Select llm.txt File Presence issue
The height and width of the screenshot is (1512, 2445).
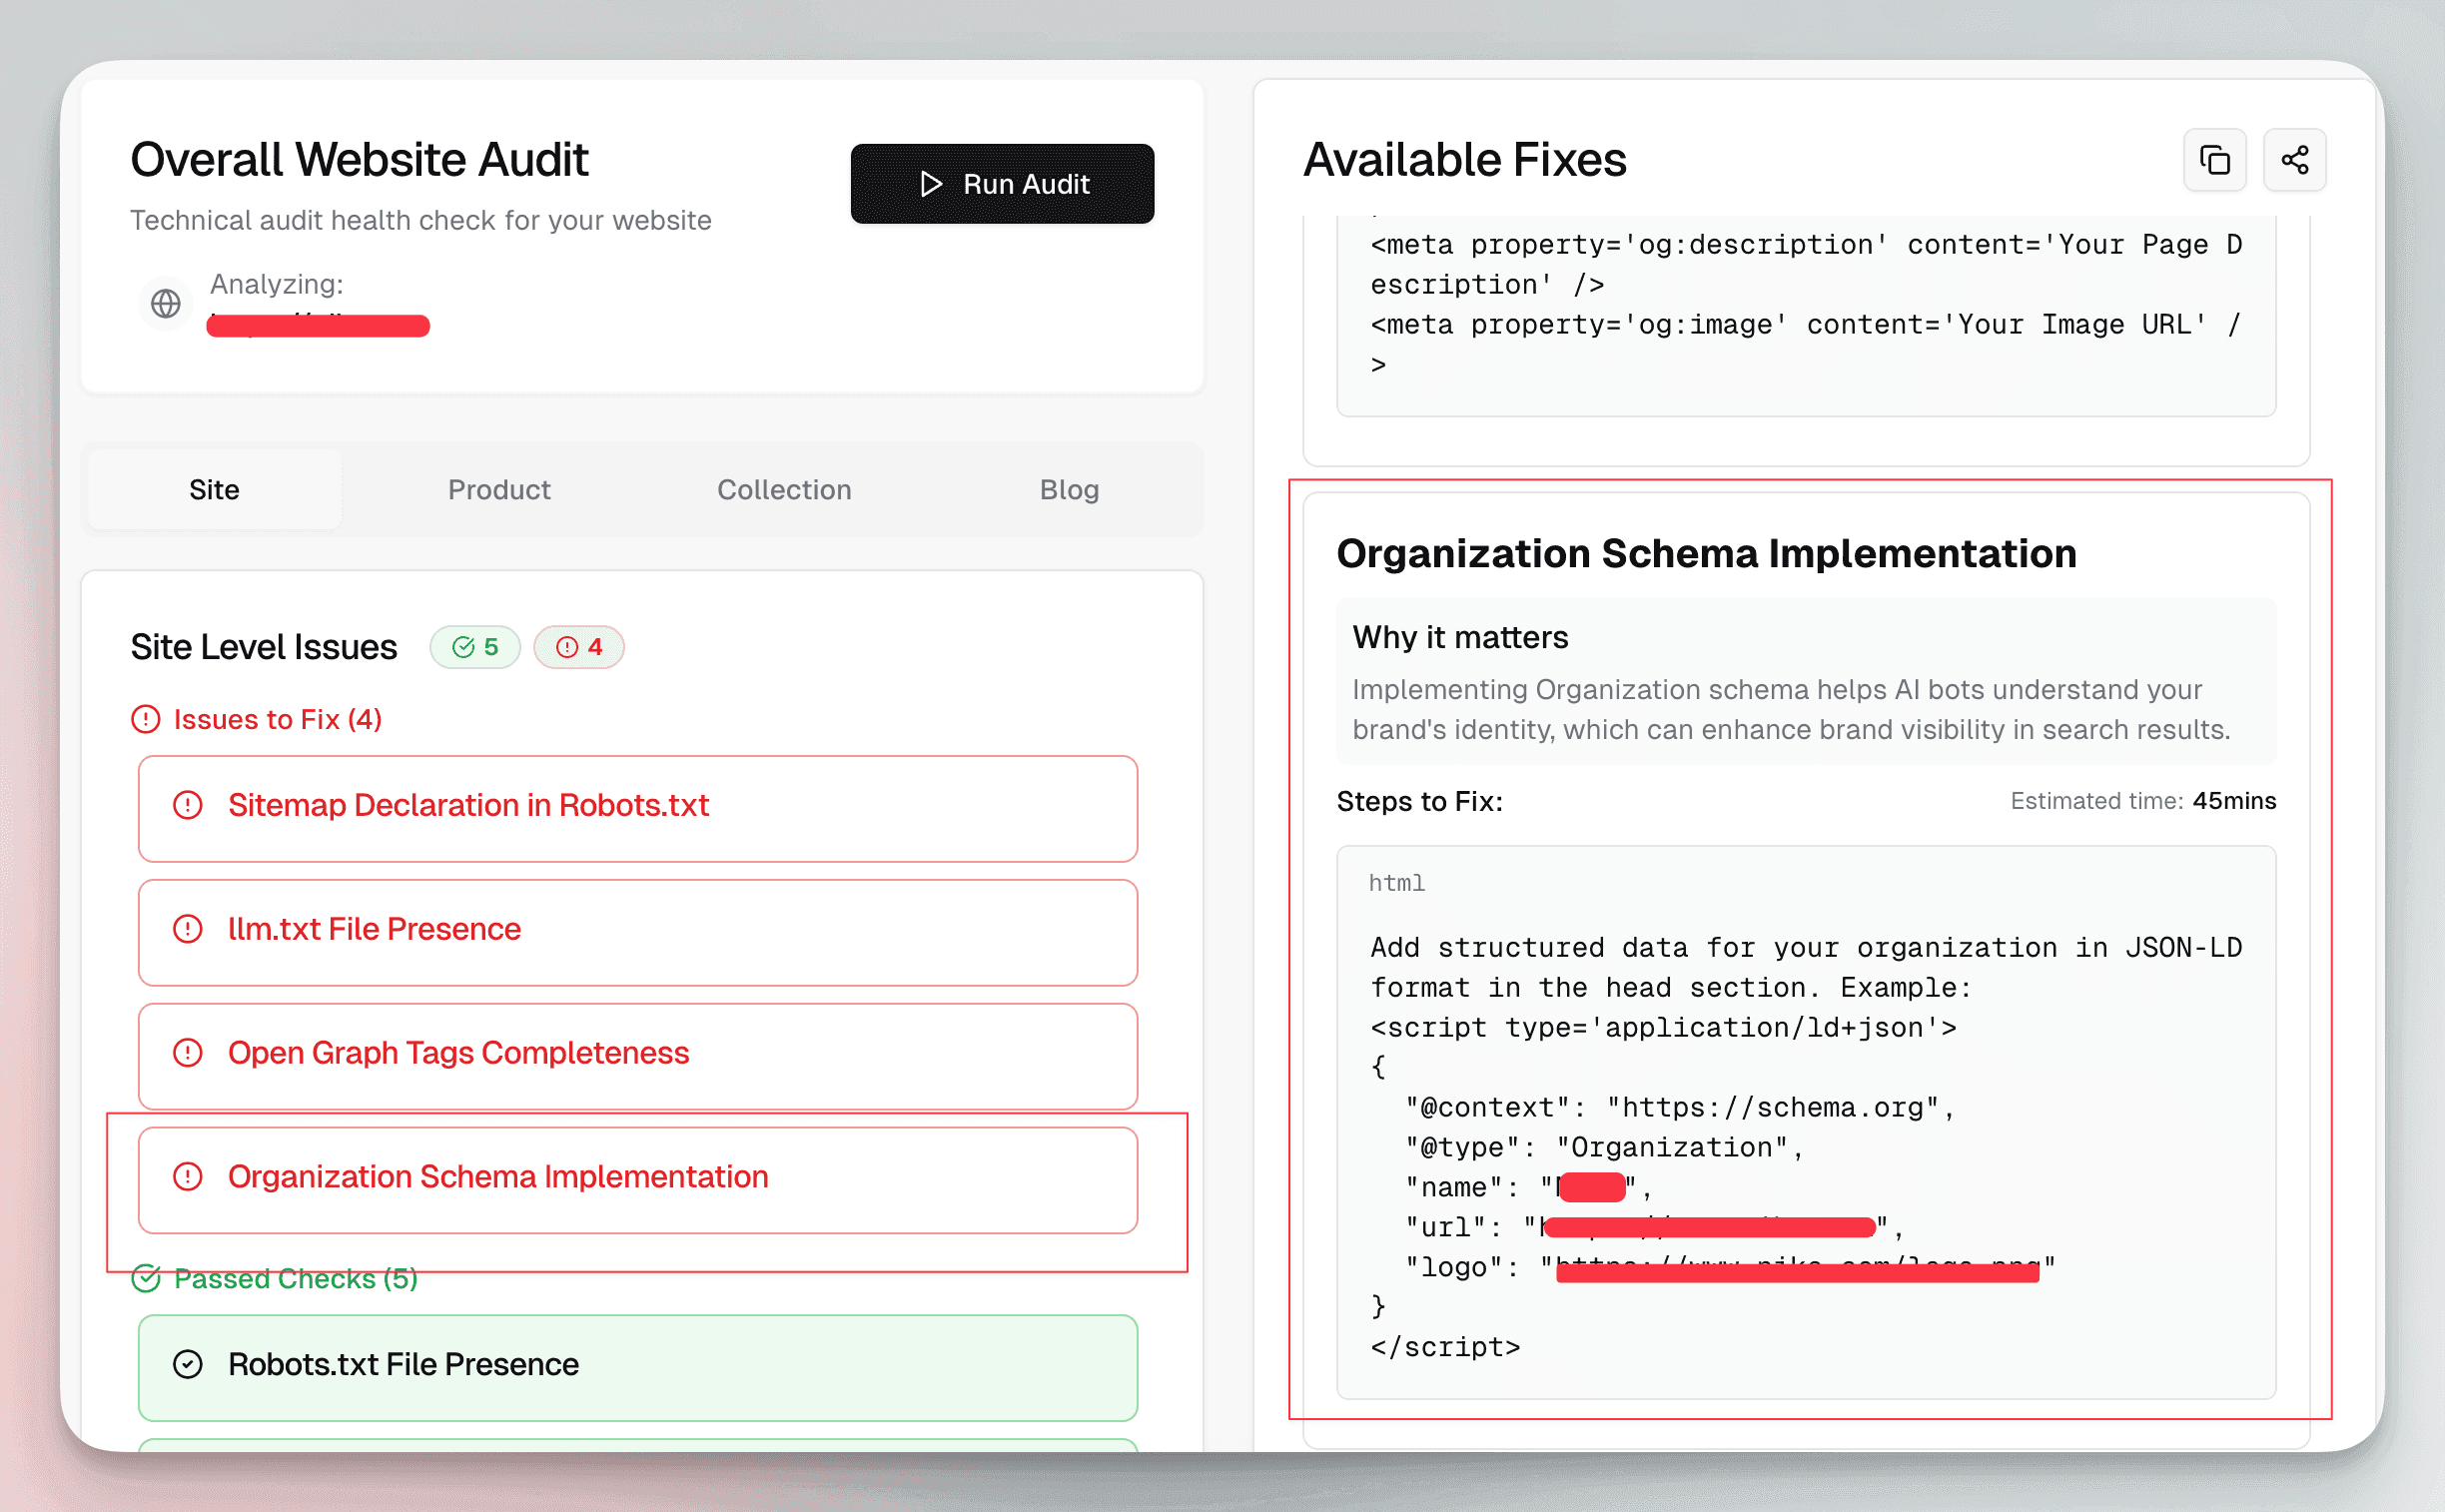coord(638,932)
